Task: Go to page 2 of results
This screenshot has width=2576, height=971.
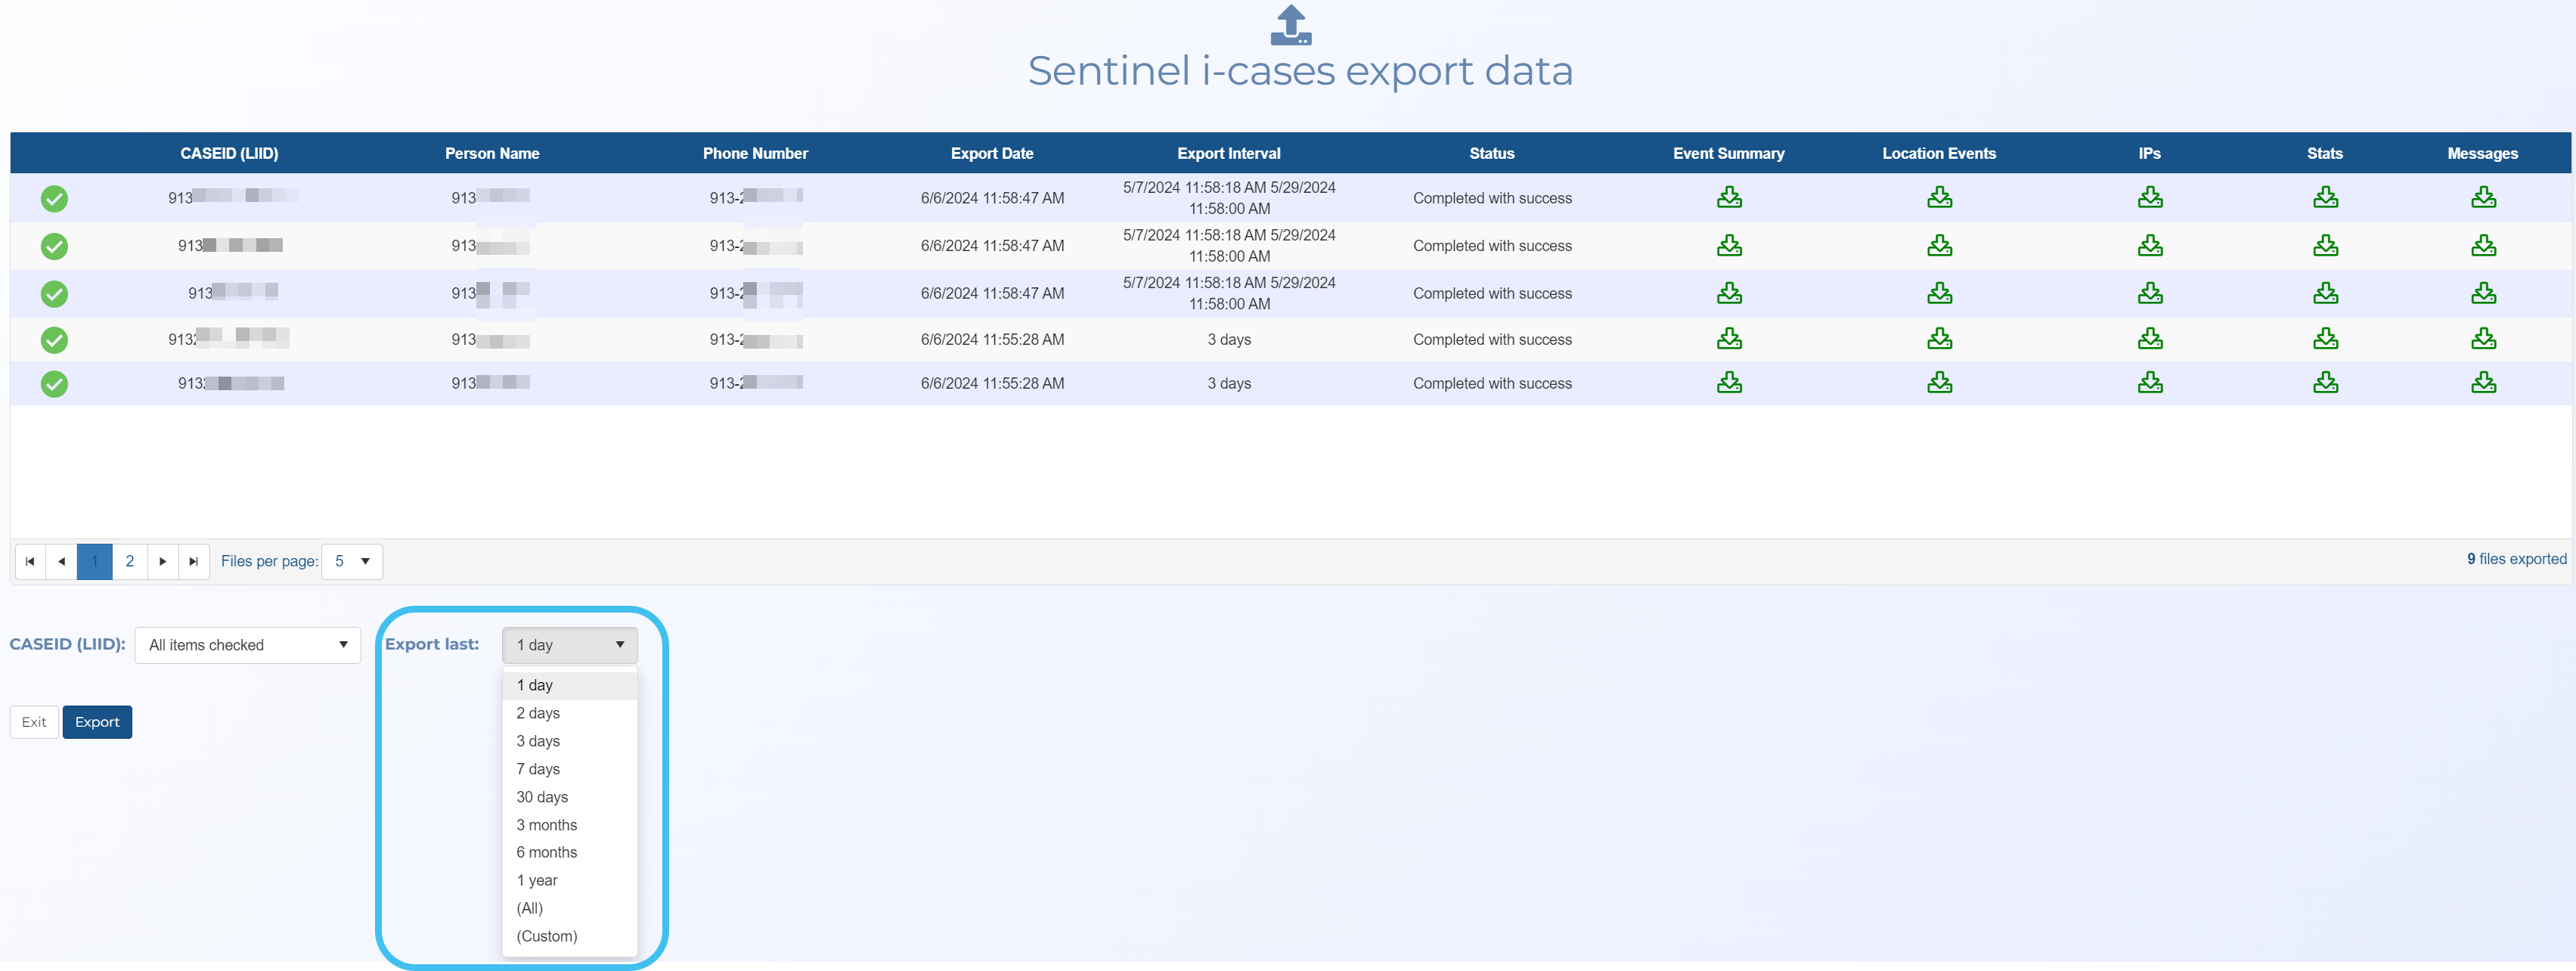Action: [x=129, y=561]
